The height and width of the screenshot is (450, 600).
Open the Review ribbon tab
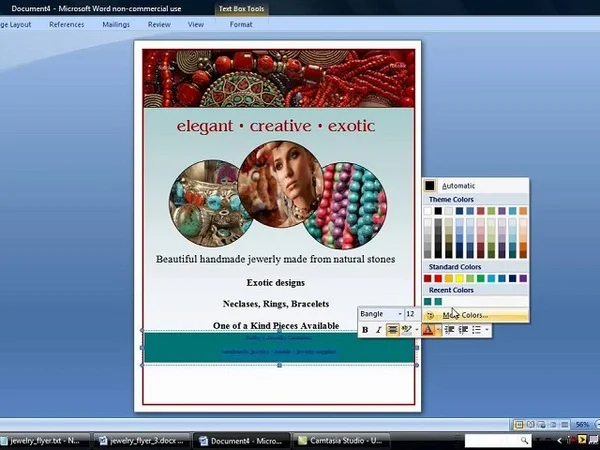pyautogui.click(x=159, y=24)
